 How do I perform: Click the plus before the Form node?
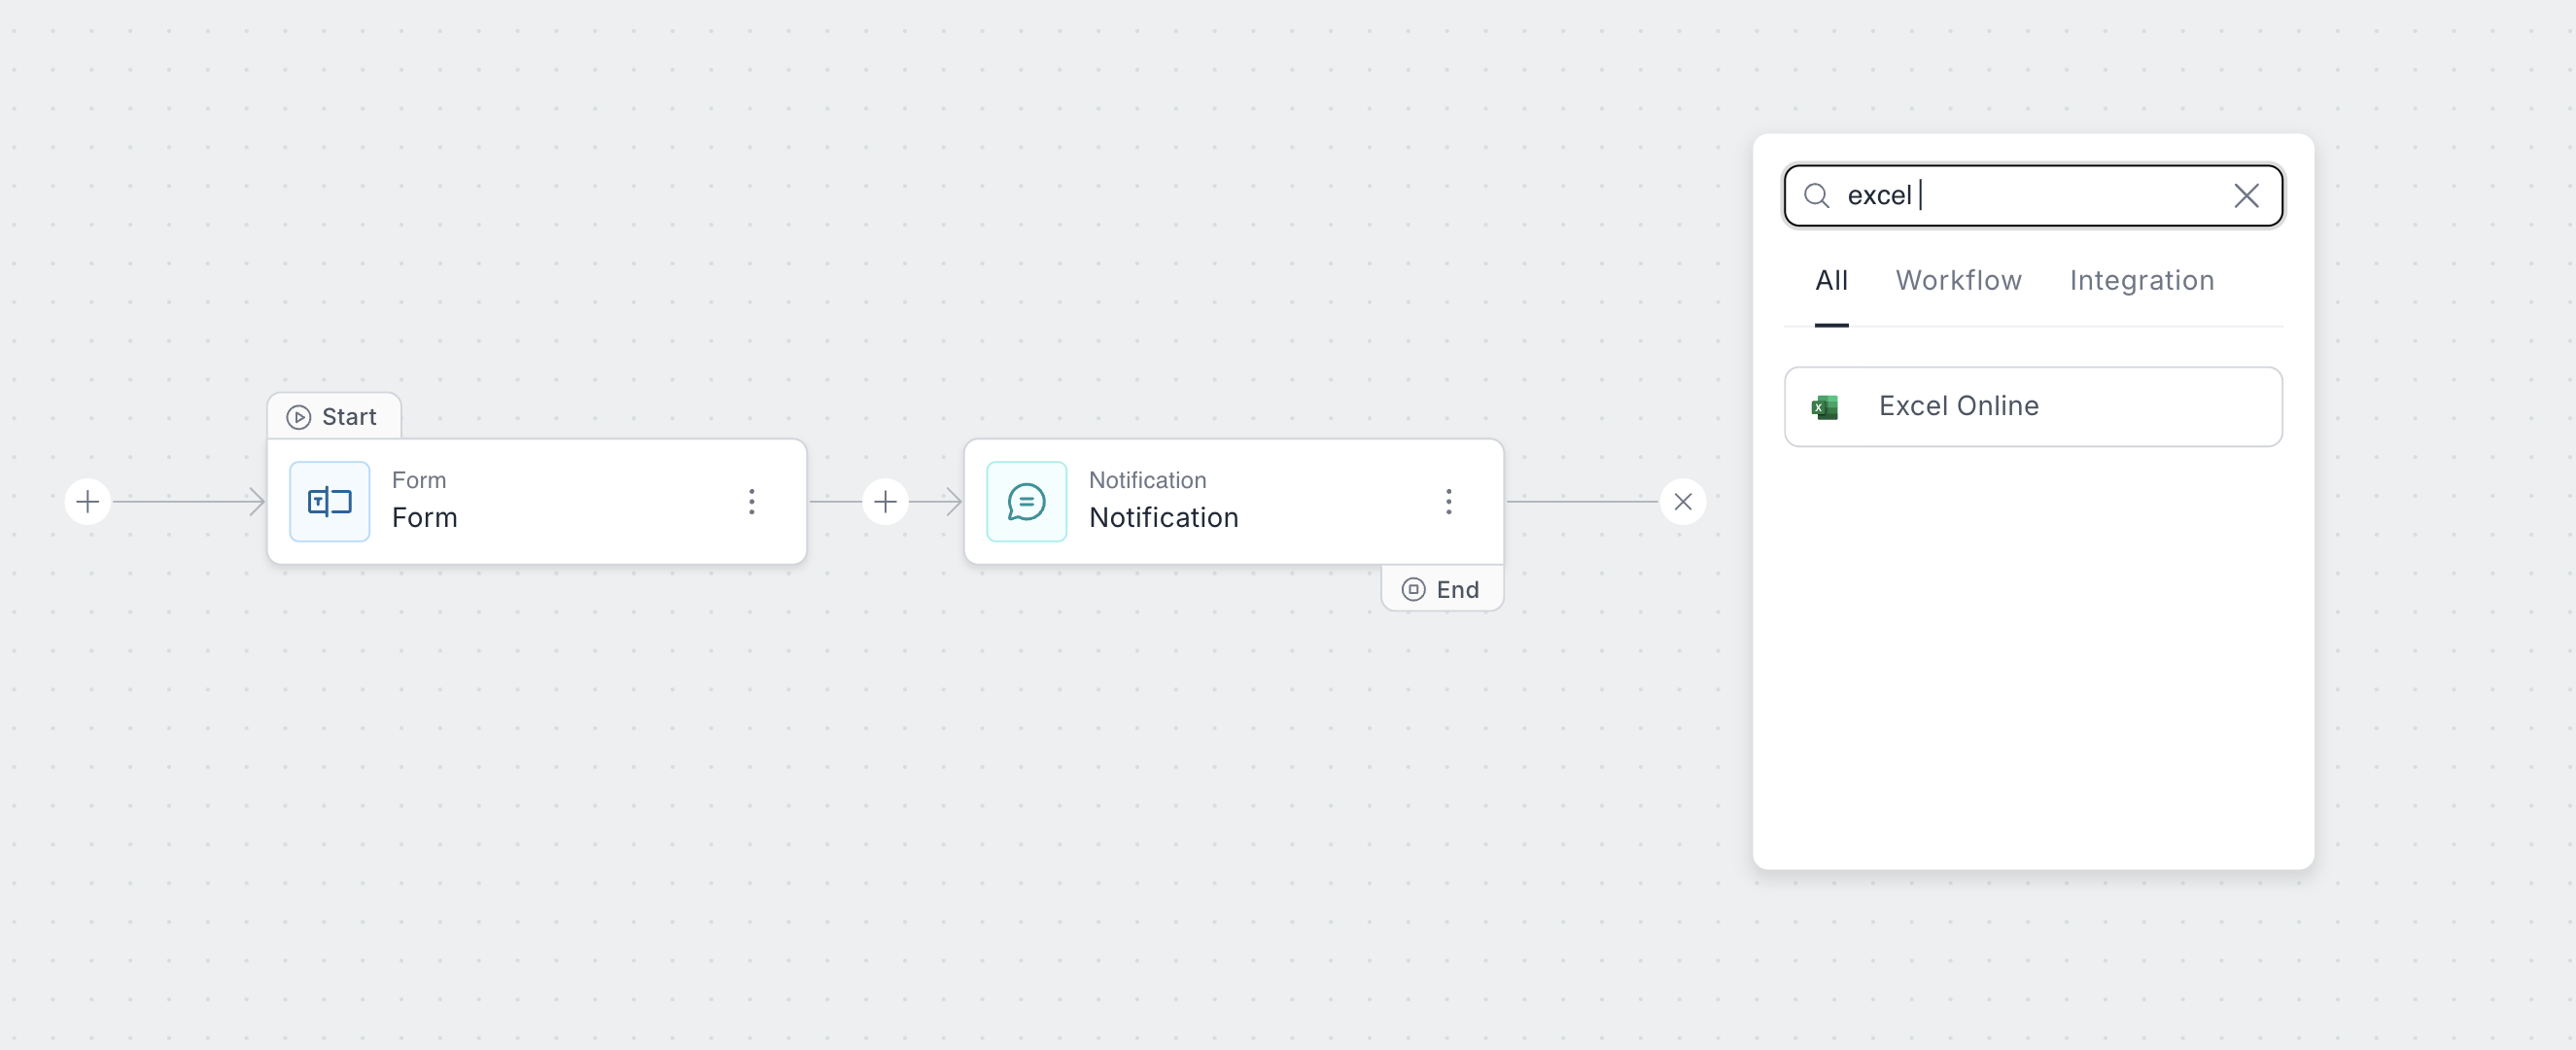click(88, 501)
